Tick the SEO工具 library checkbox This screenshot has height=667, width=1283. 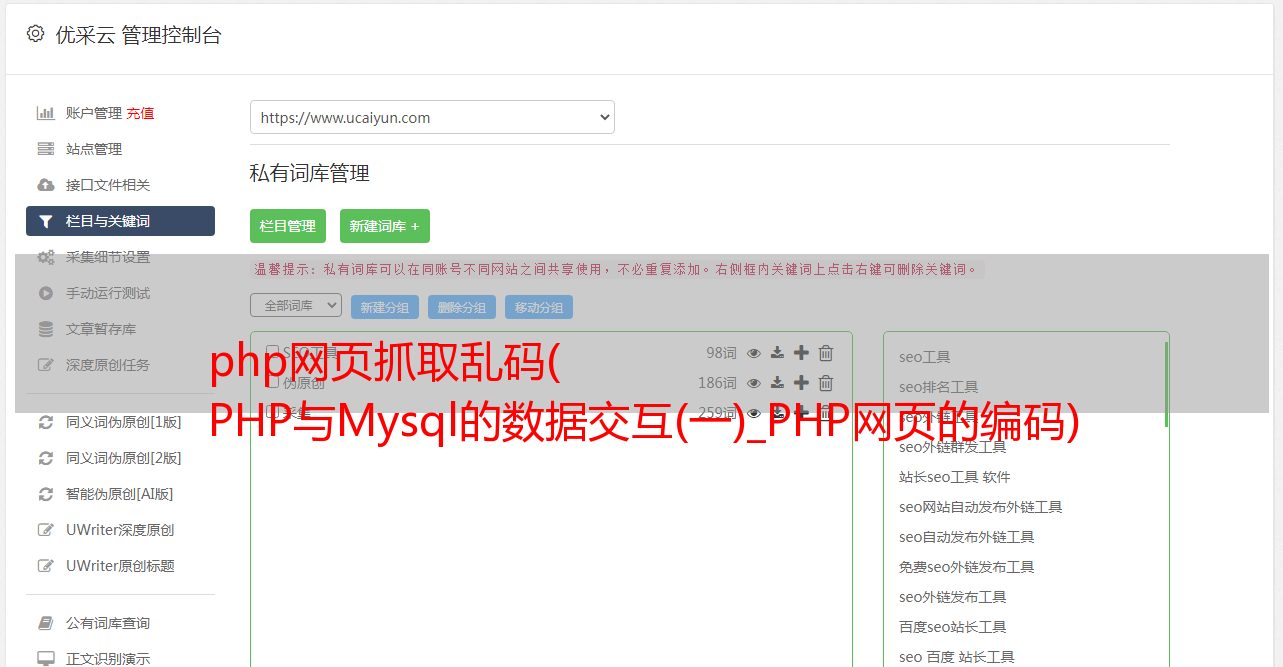[x=272, y=352]
